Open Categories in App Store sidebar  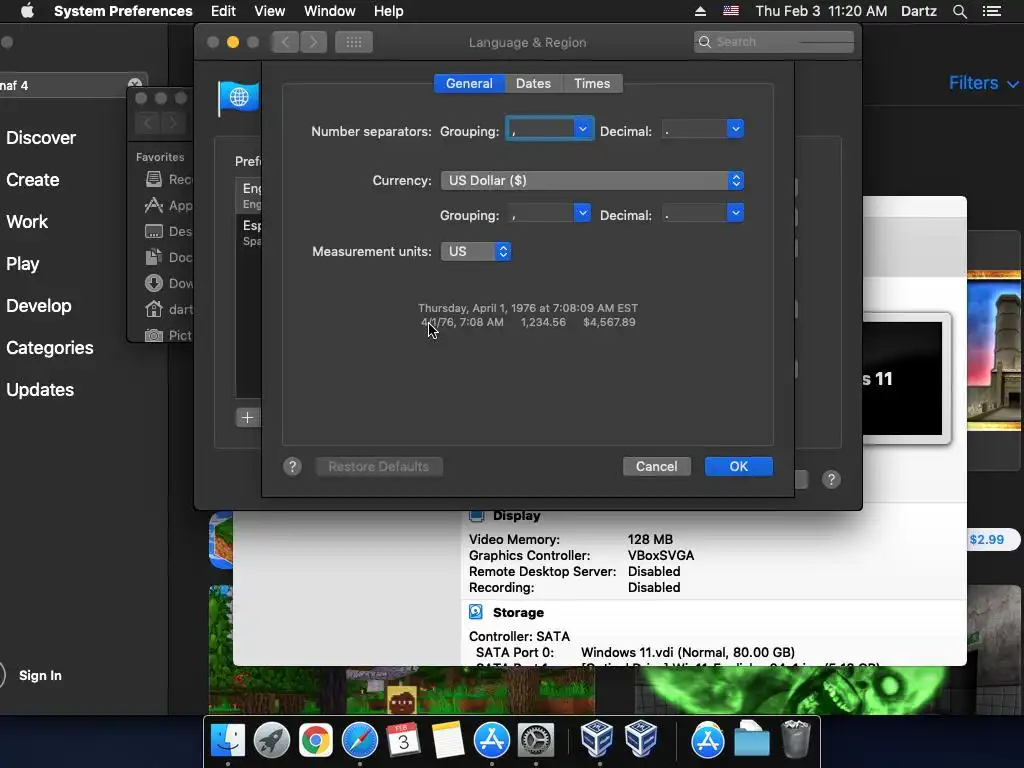tap(50, 347)
